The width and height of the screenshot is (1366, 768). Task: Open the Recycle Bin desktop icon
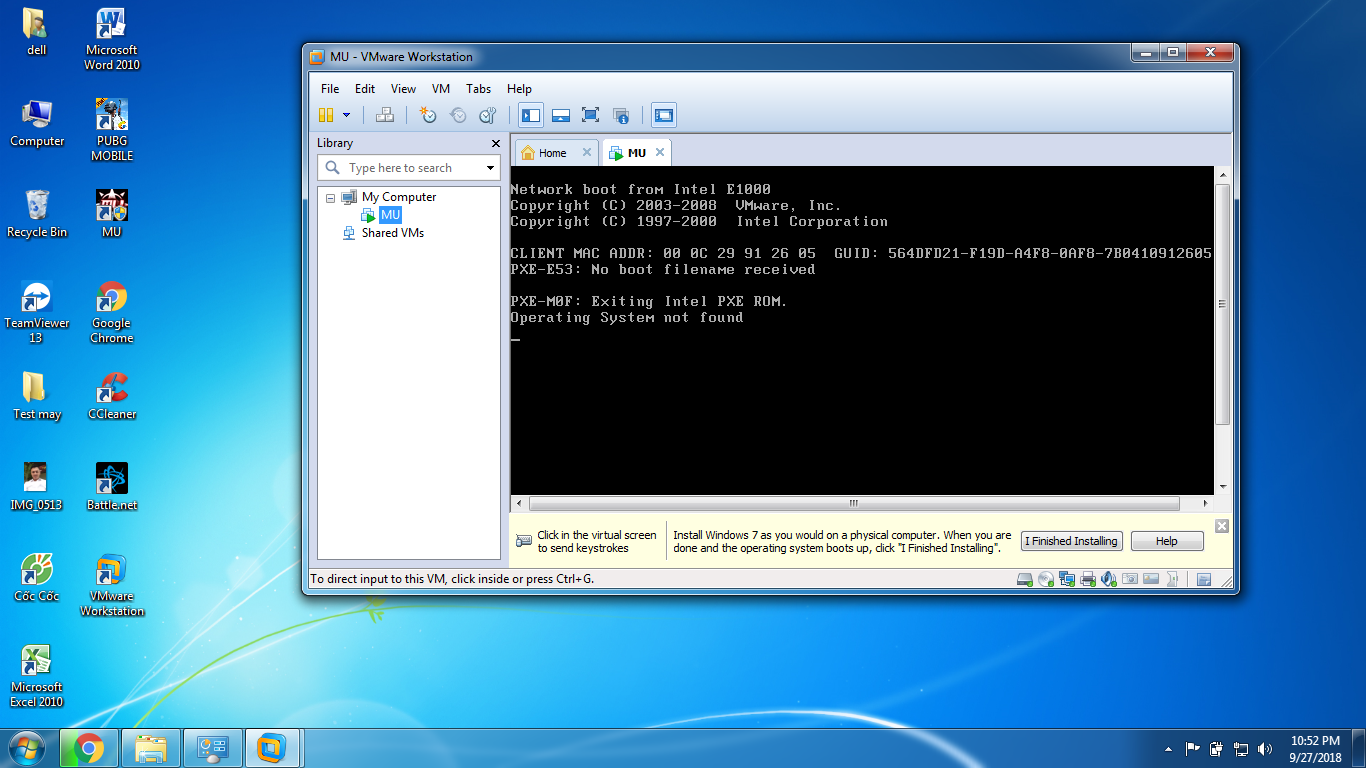pos(37,214)
